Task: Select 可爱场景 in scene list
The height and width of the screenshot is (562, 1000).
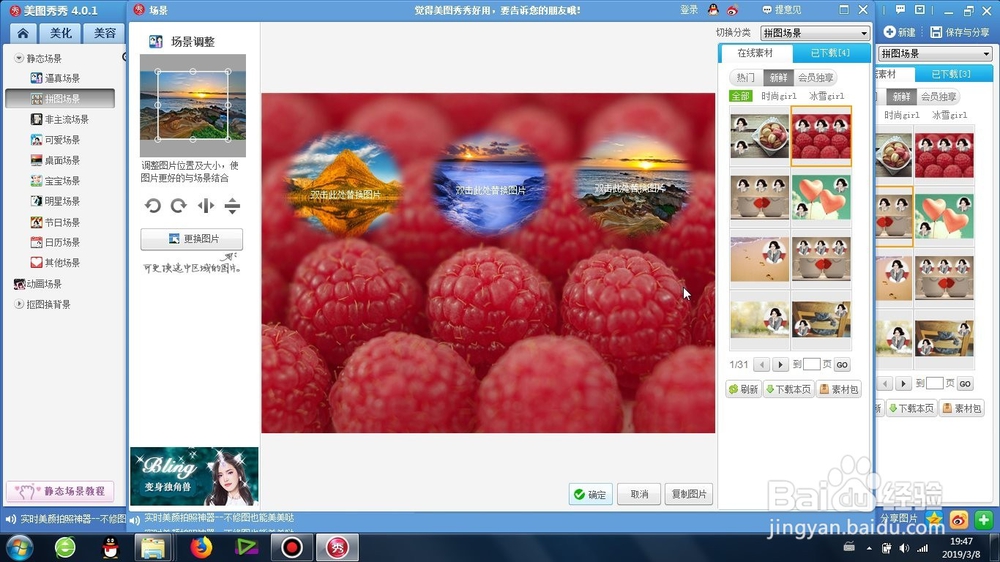Action: coord(55,140)
